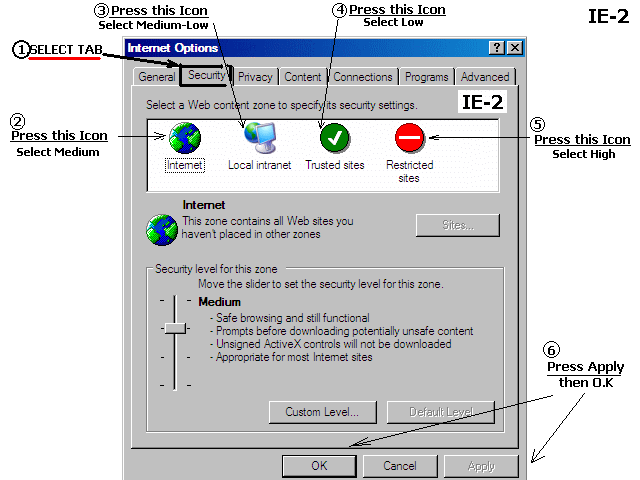
Task: Choose the Restricted sites red icon
Action: (409, 138)
